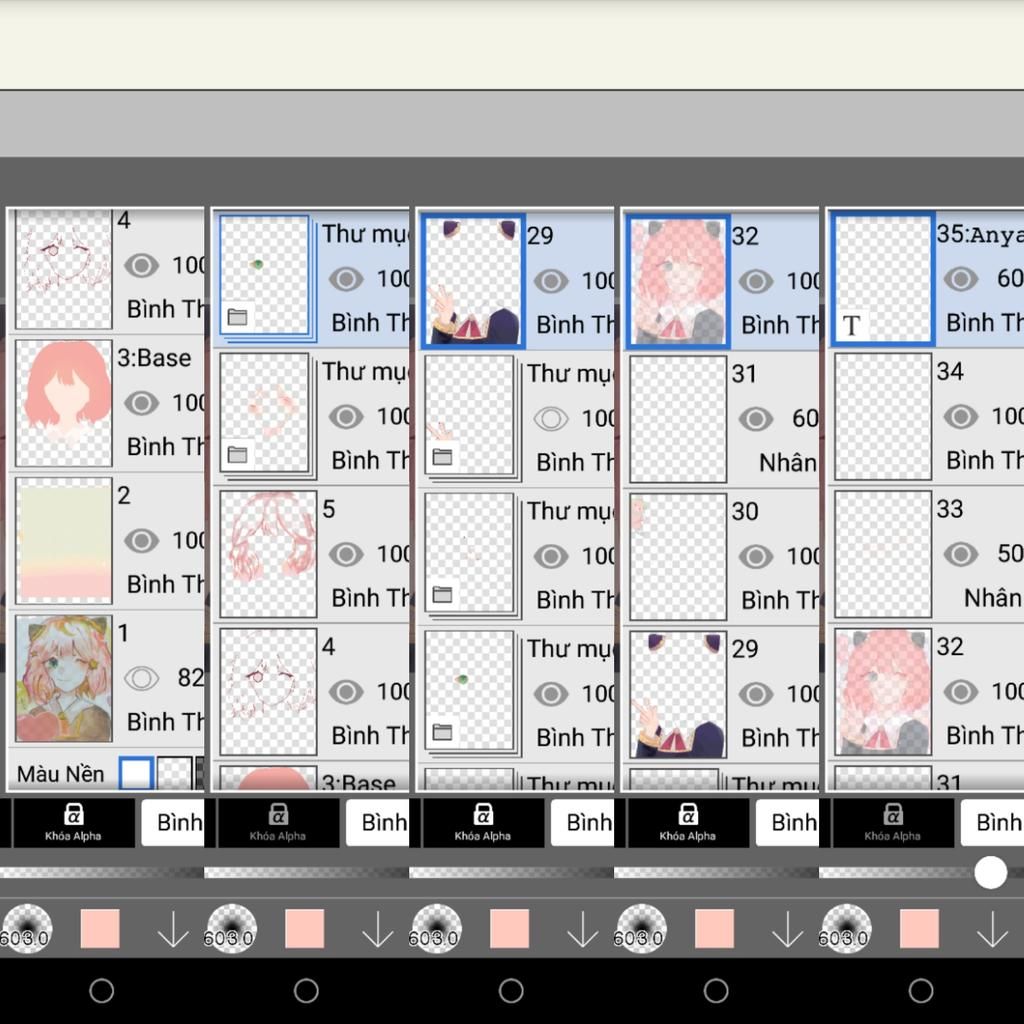
Task: Open Bình blend mode dropdown in panel showing layer 1
Action: (x=173, y=823)
